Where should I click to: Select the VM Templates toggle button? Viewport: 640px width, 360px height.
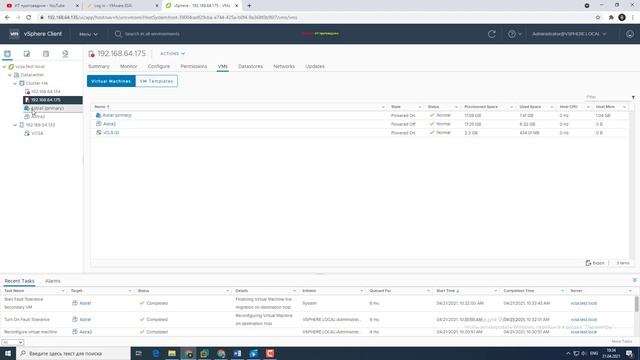point(156,81)
